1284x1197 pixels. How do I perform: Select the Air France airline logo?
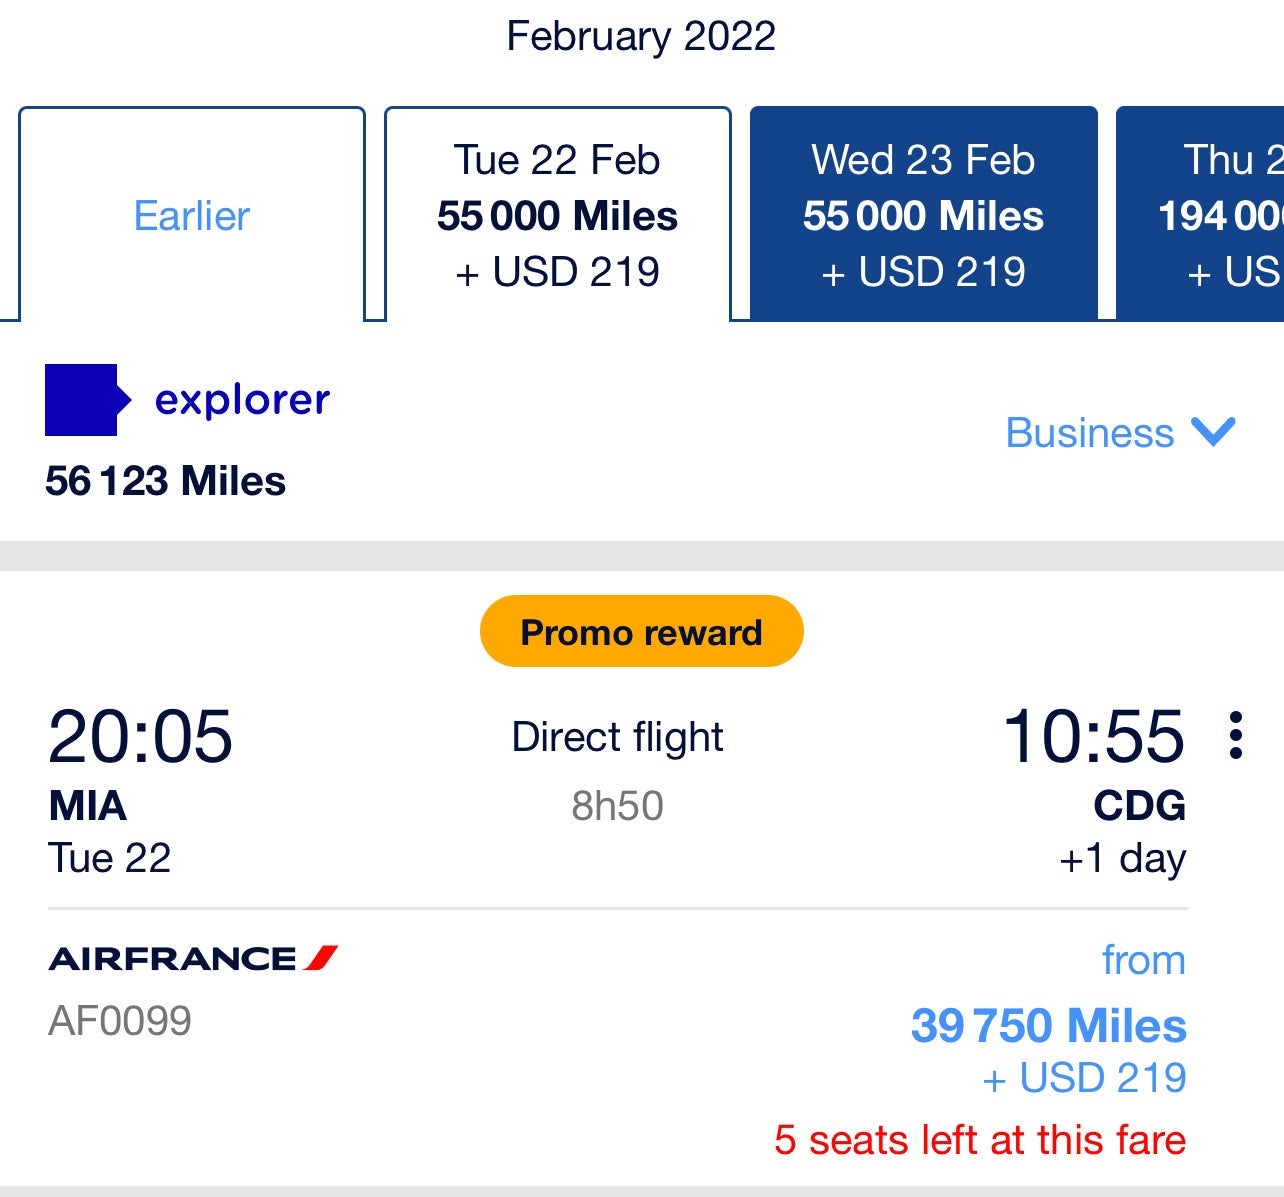[193, 957]
